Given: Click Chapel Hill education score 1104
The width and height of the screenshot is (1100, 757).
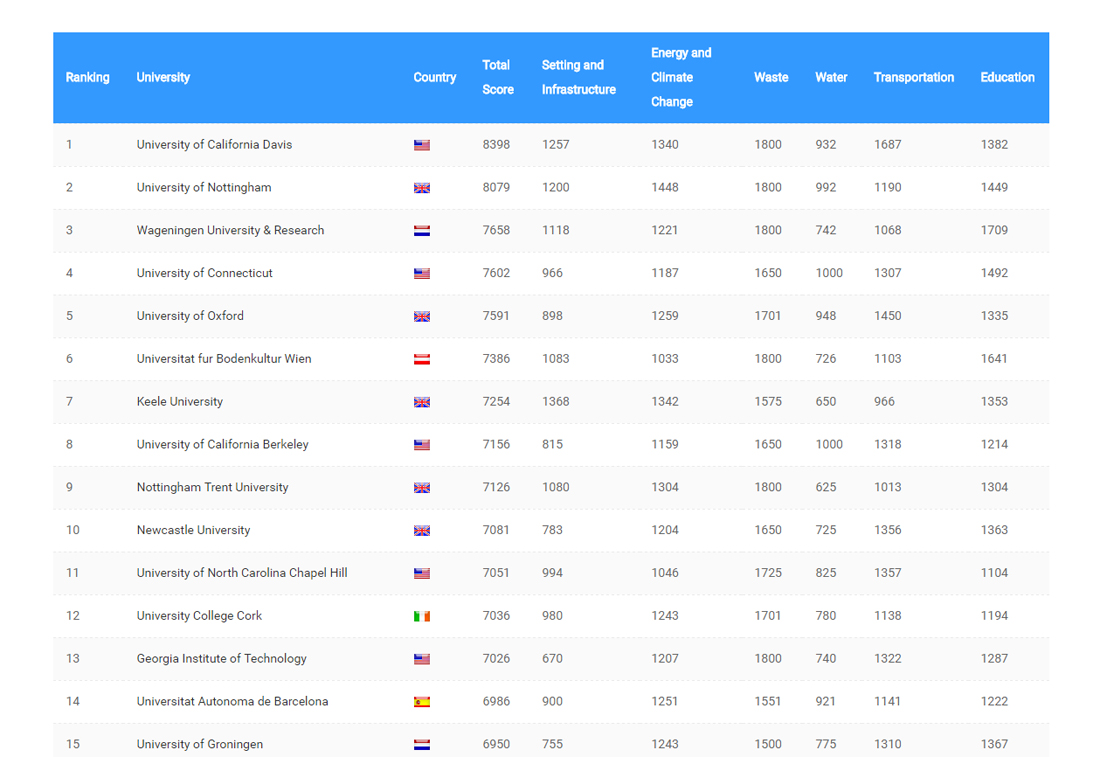Looking at the screenshot, I should (994, 572).
